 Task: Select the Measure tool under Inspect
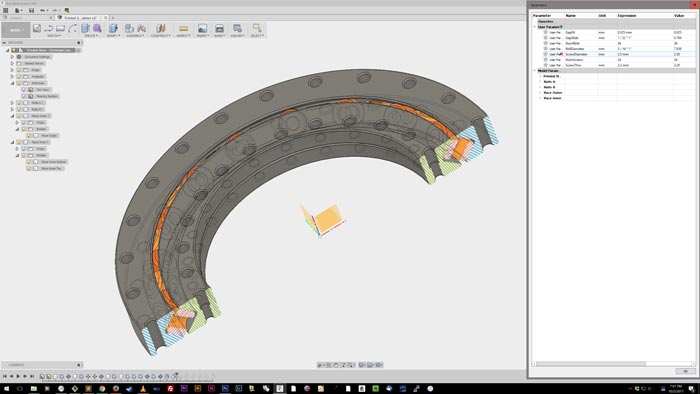point(183,29)
